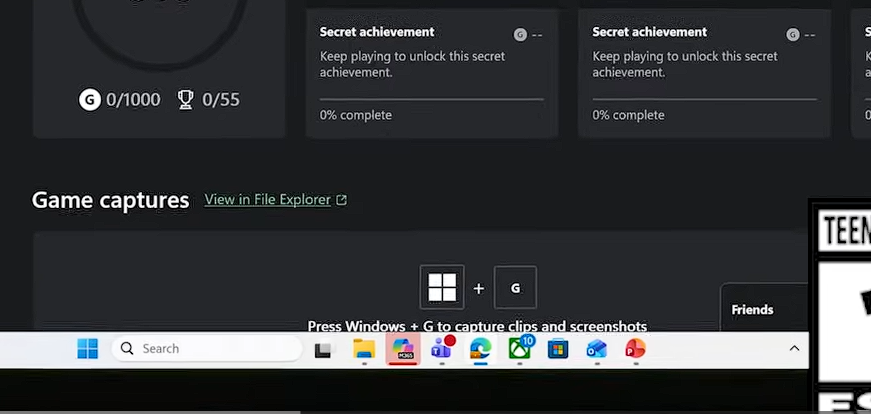This screenshot has height=414, width=871.
Task: Expand the hidden system tray icons
Action: click(x=794, y=349)
